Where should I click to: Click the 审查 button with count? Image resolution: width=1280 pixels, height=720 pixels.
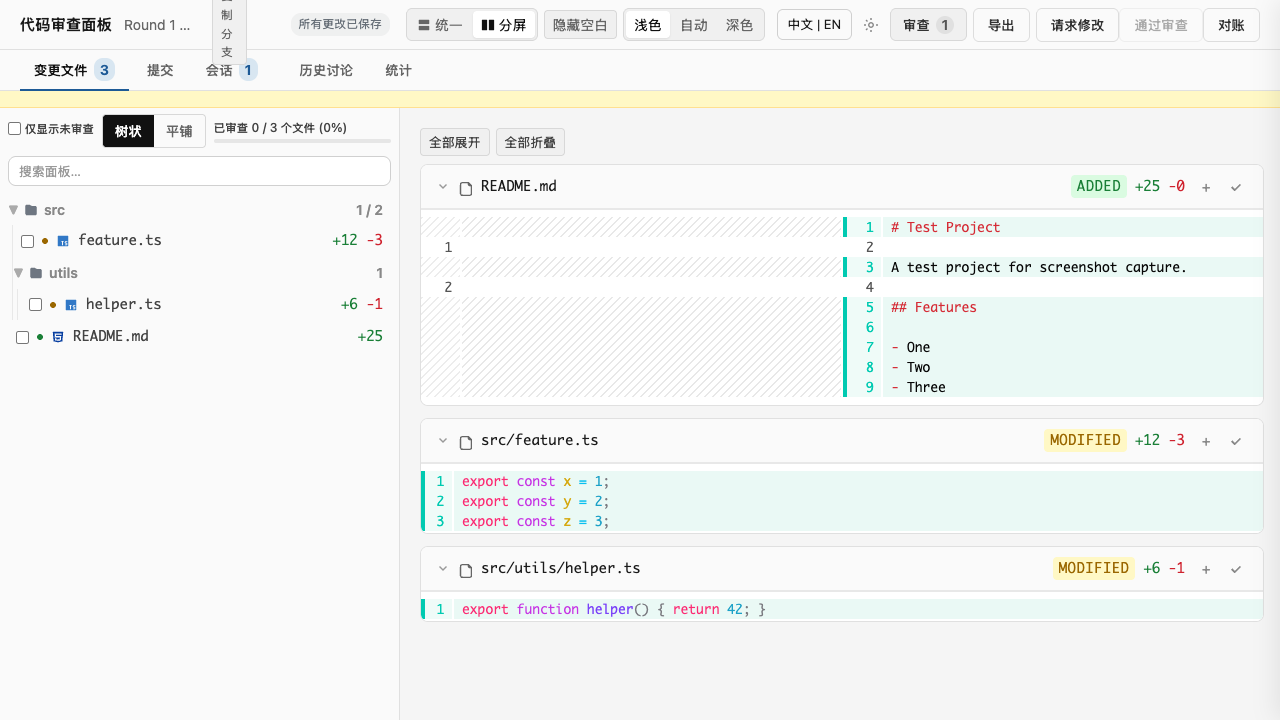(x=928, y=25)
